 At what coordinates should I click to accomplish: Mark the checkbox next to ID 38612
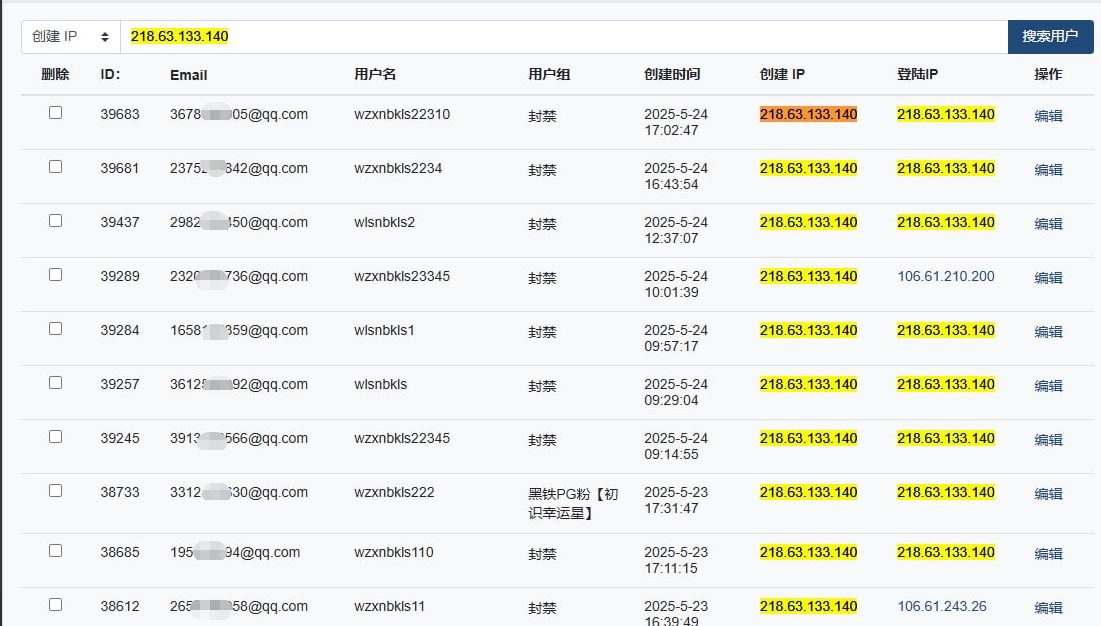55,605
